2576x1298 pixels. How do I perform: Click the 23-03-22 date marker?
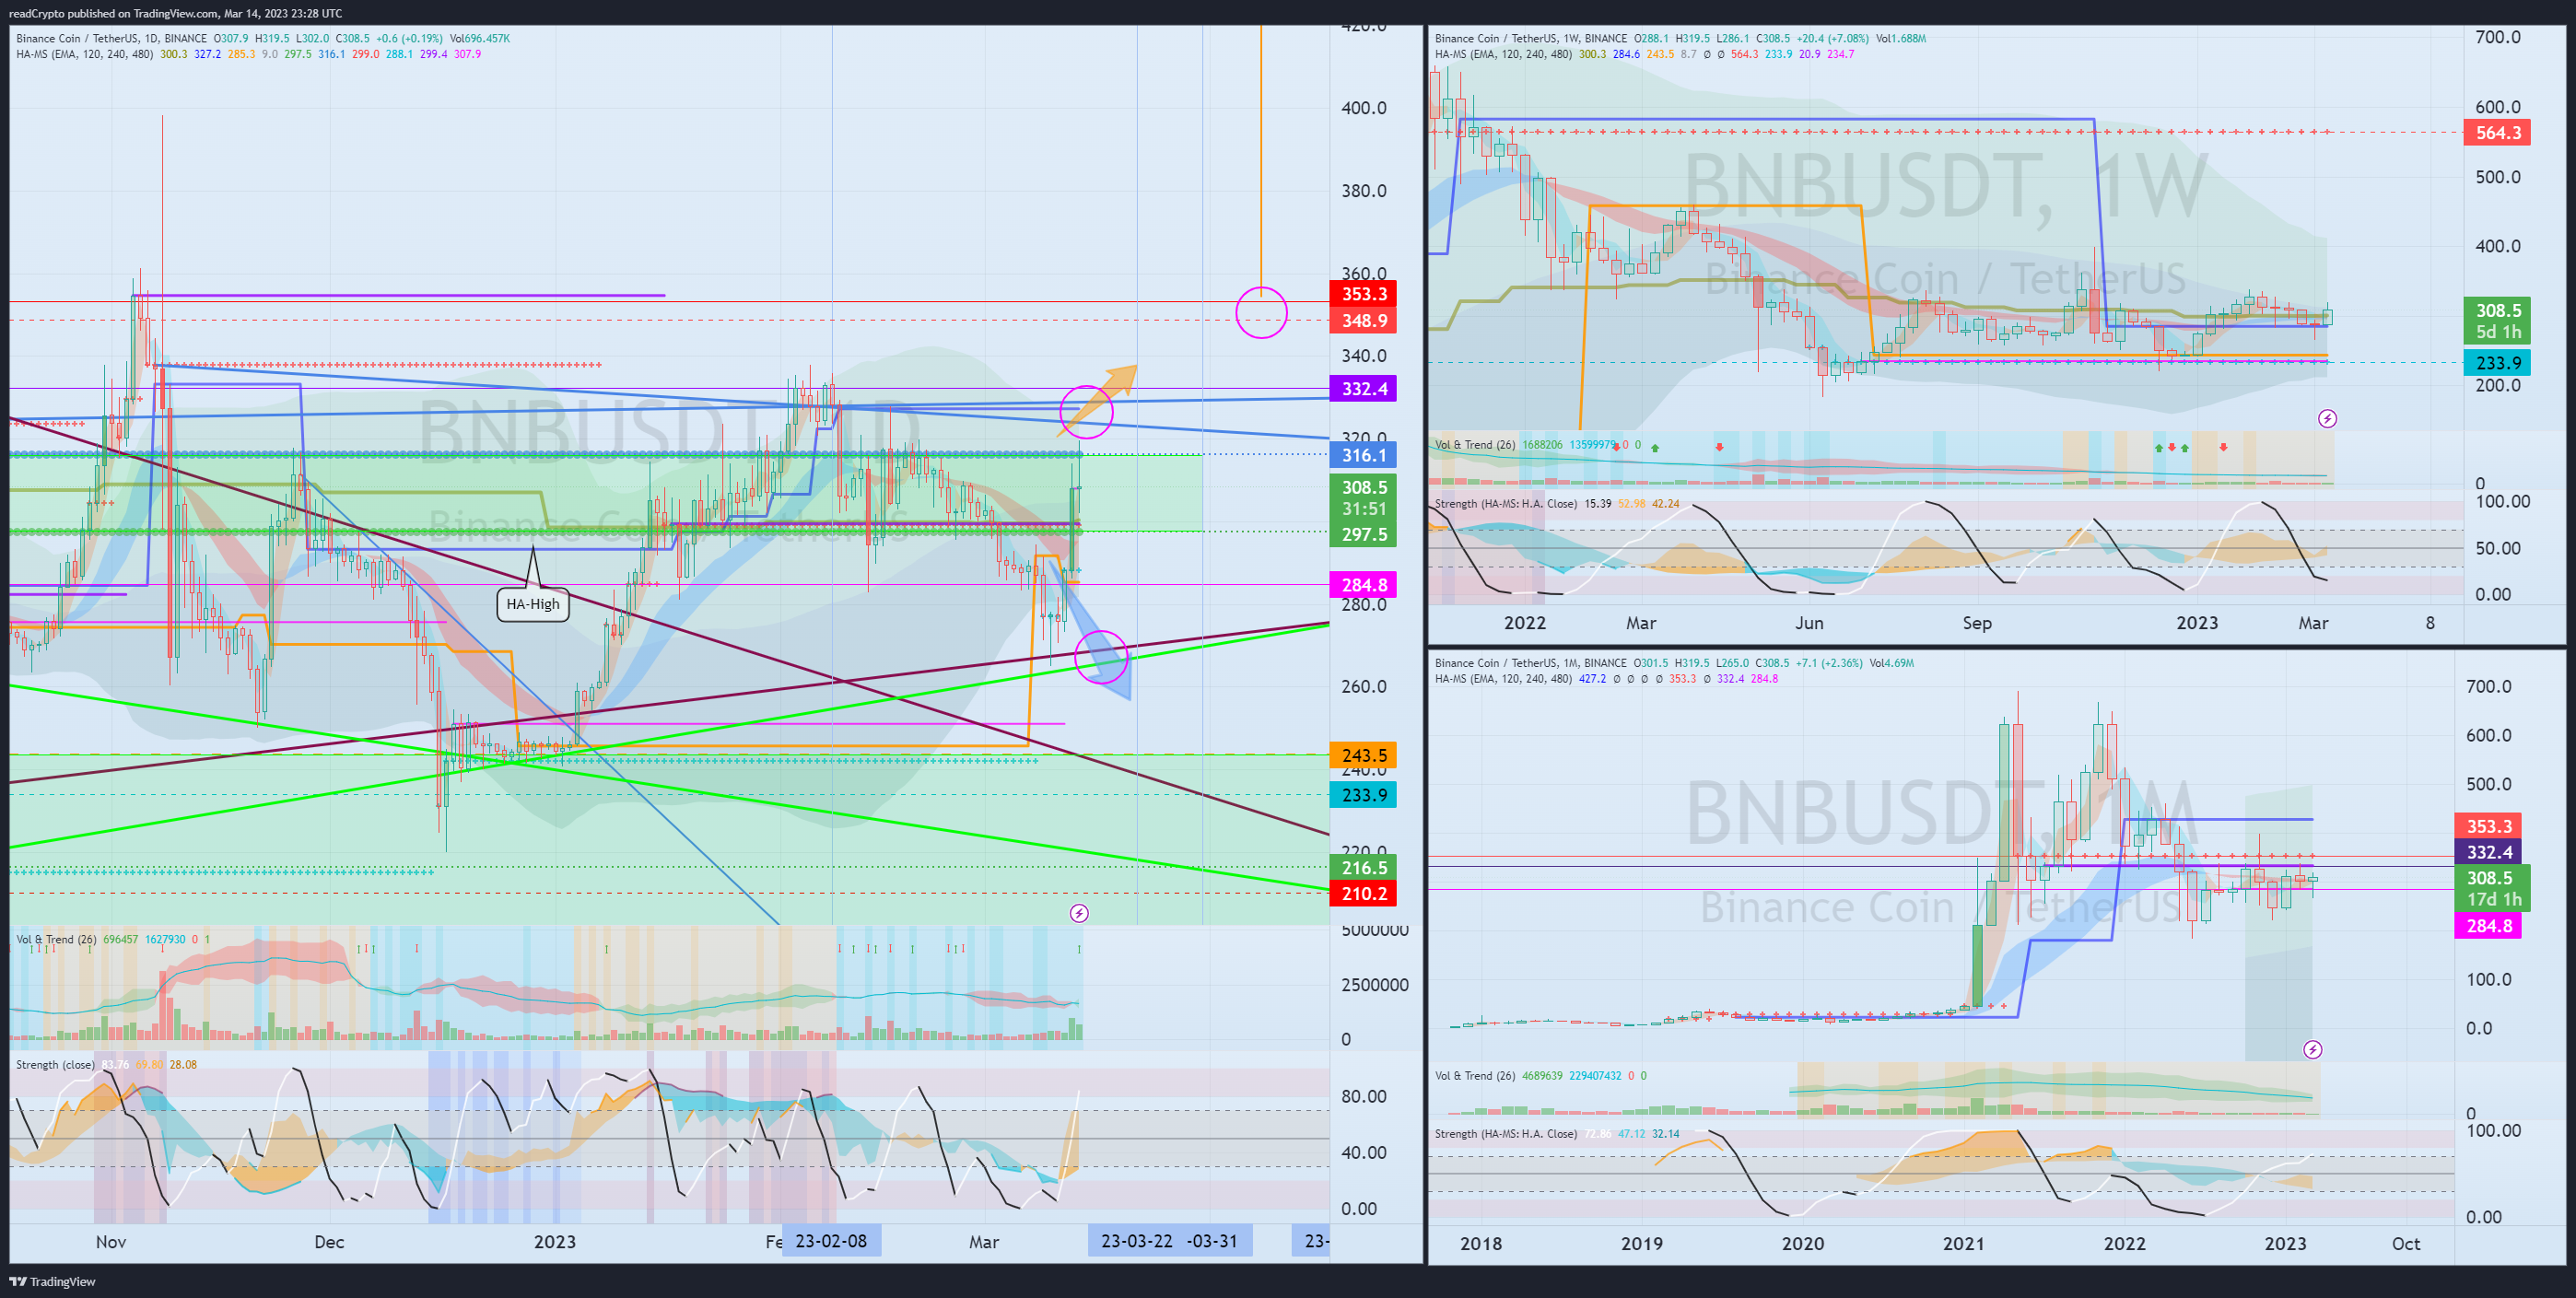(1137, 1241)
